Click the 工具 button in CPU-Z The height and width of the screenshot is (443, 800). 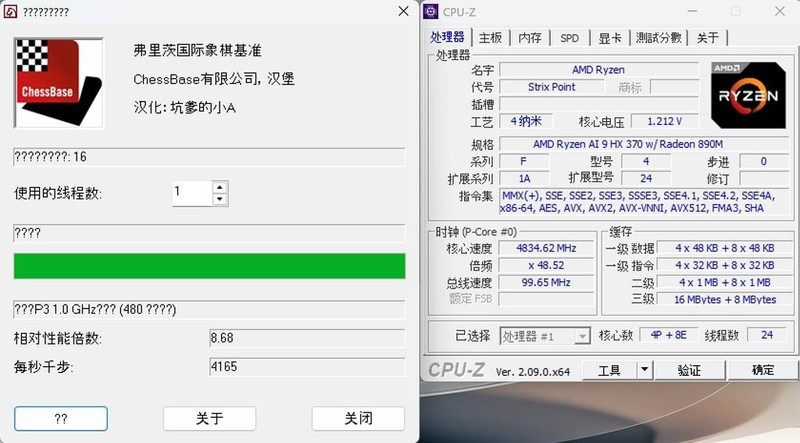coord(609,370)
